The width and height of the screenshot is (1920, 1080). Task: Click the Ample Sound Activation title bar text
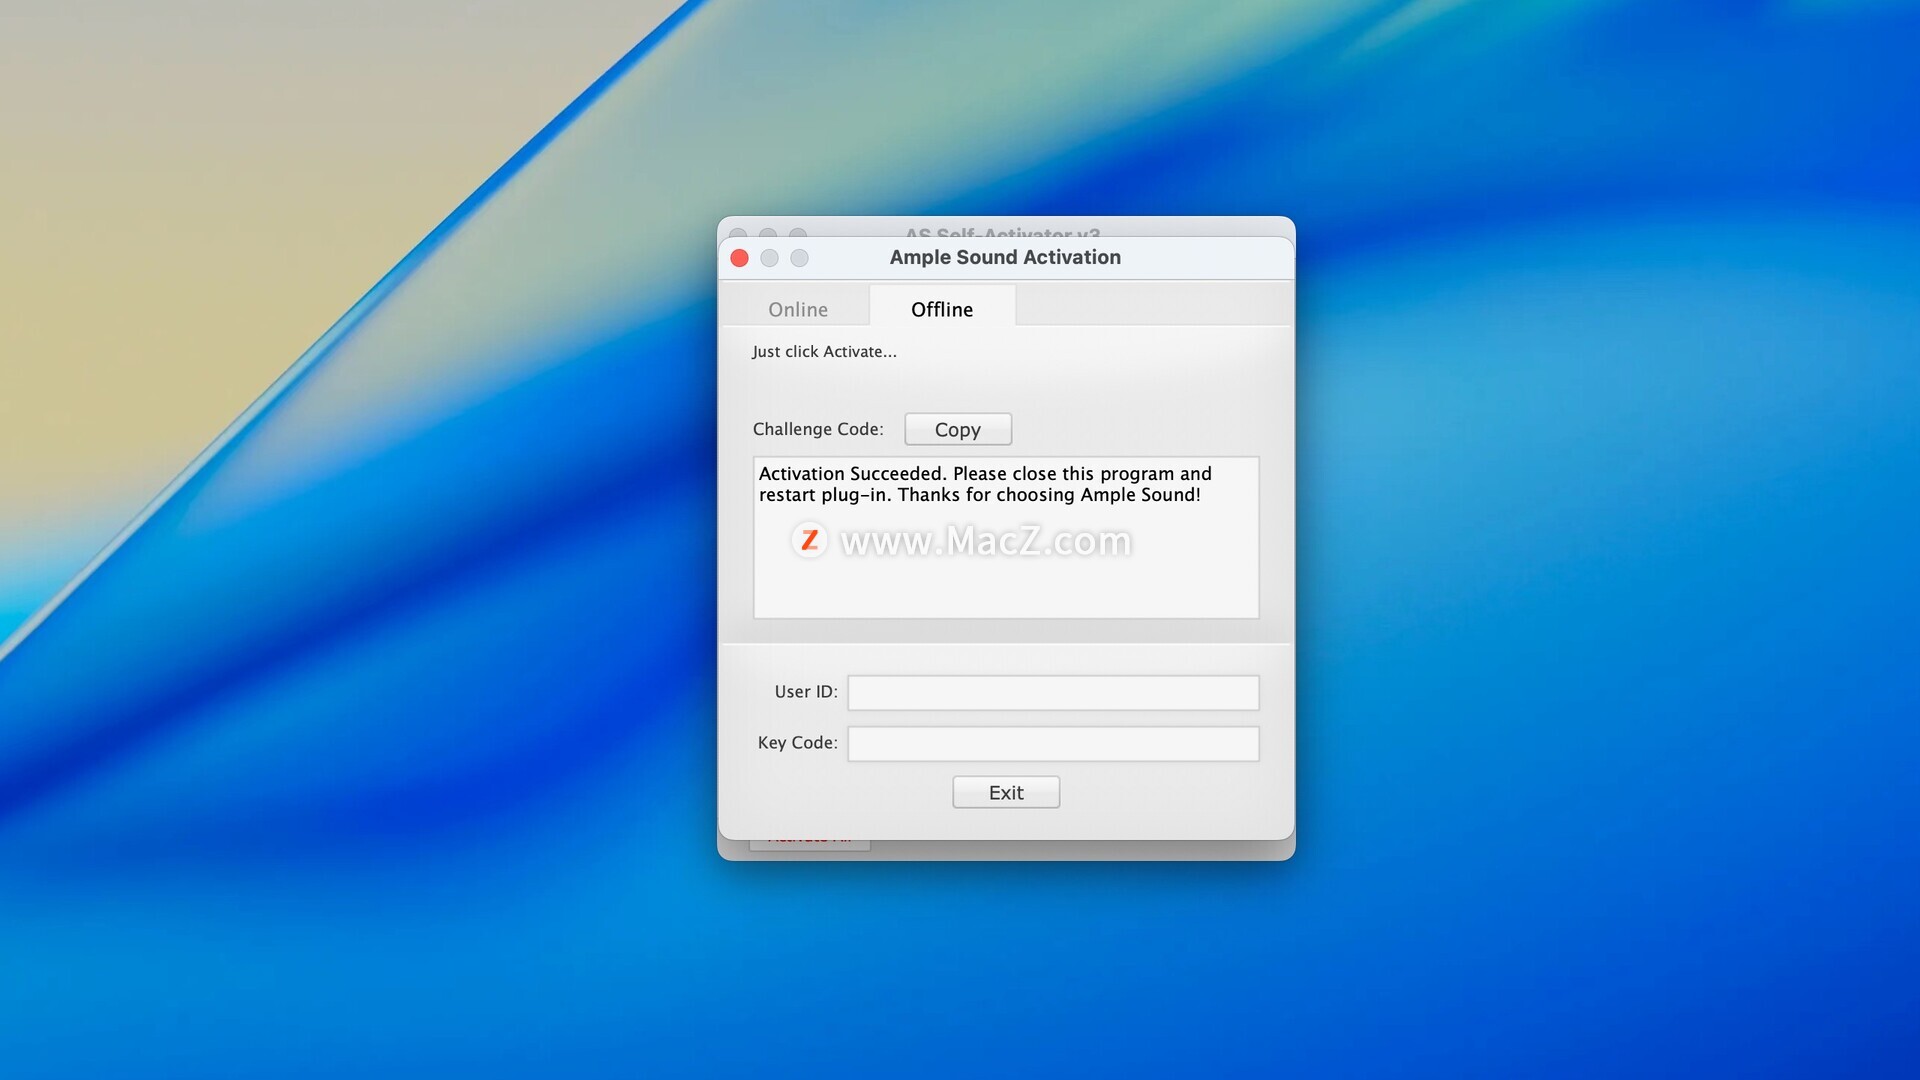tap(1005, 257)
